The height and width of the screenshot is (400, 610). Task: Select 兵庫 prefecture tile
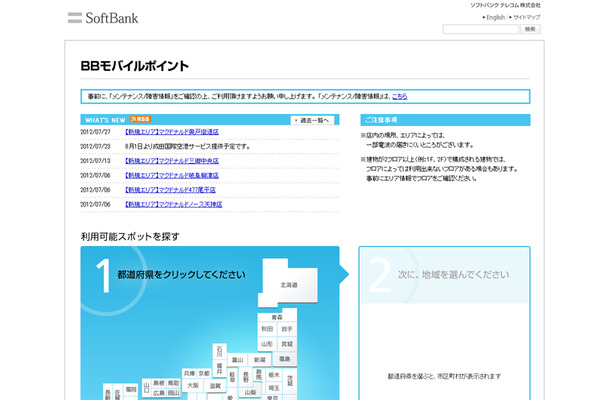pyautogui.click(x=189, y=373)
